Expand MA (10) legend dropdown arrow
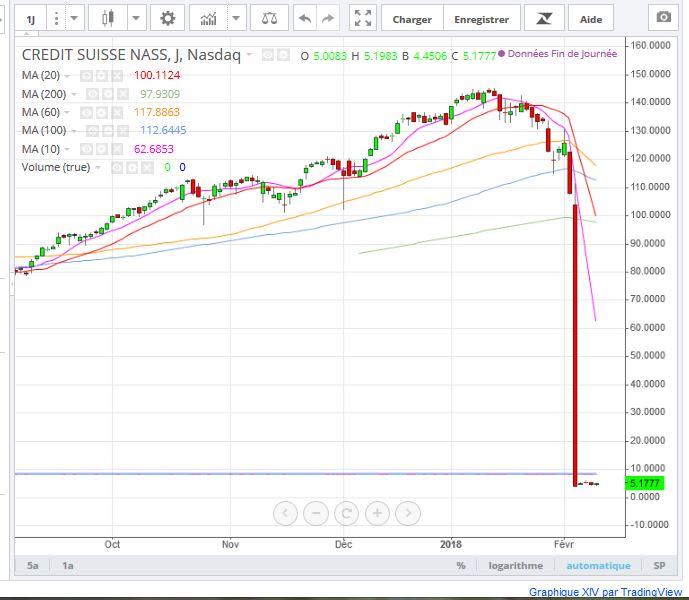The image size is (689, 600). 67,149
